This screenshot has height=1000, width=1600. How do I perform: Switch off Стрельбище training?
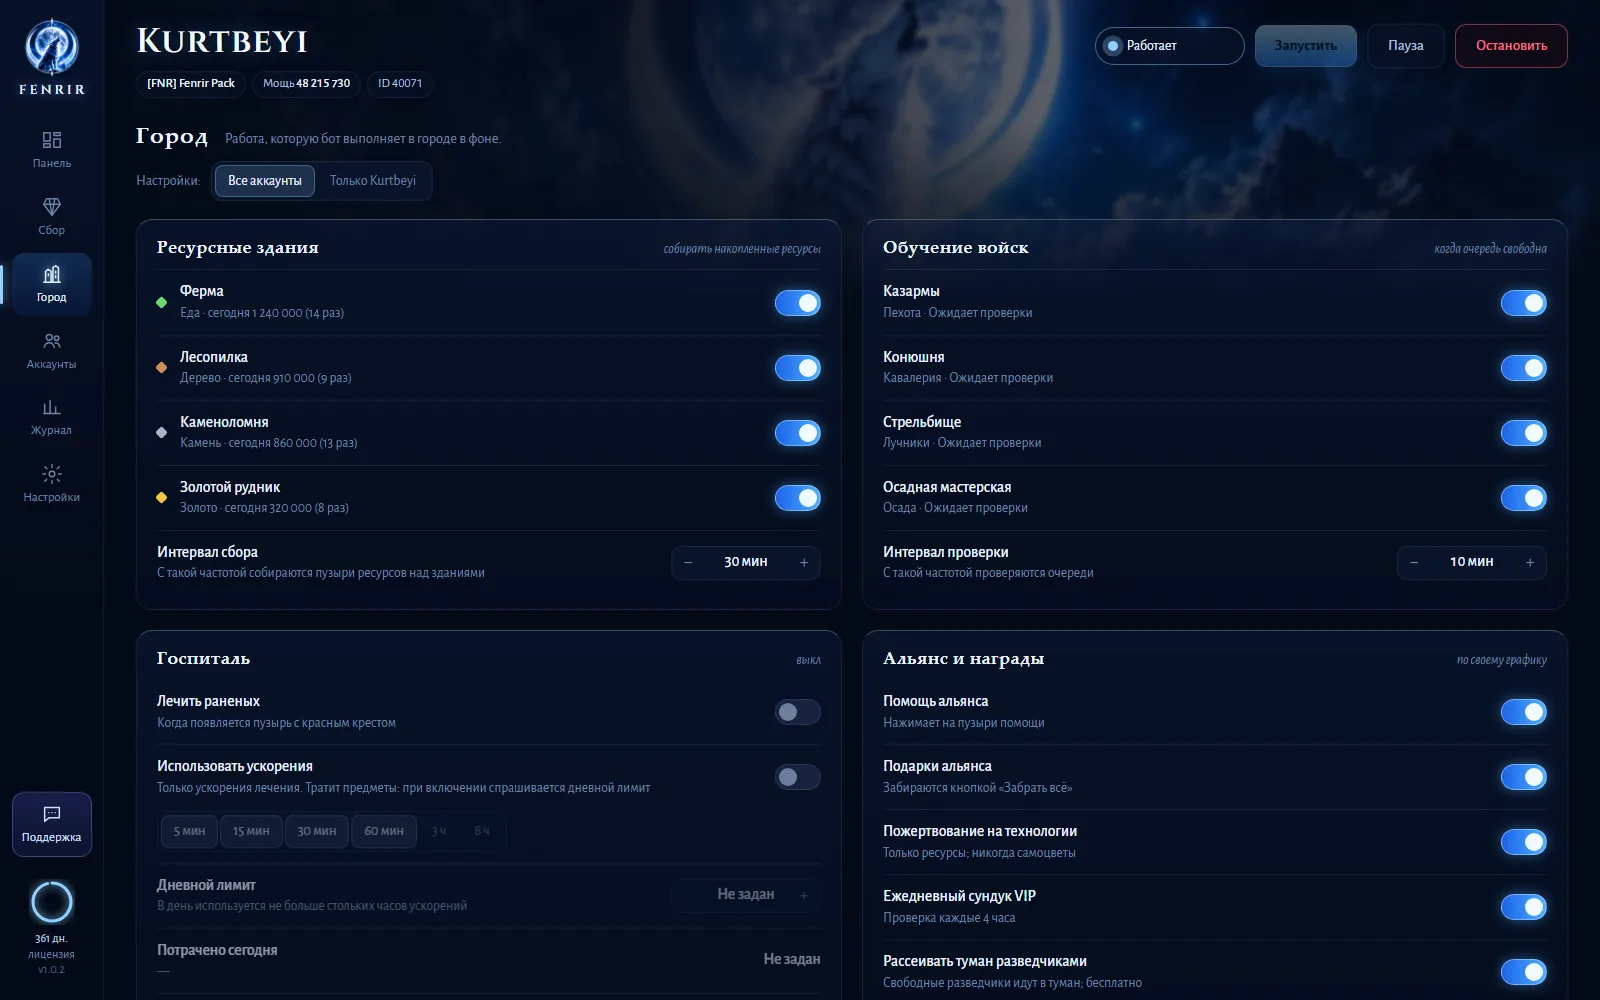[x=1524, y=433]
